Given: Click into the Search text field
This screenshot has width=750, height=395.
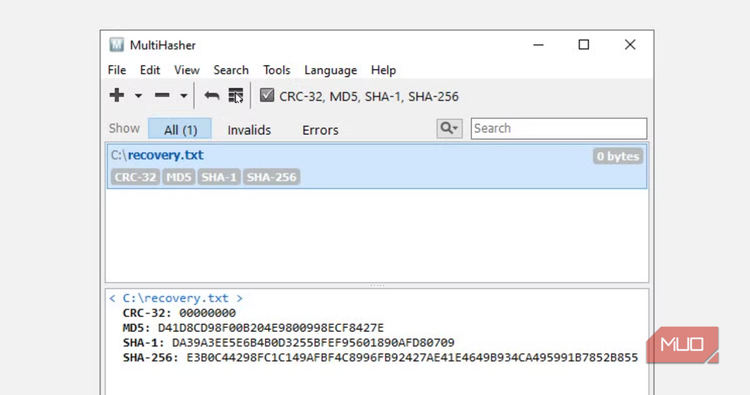Looking at the screenshot, I should click(559, 128).
